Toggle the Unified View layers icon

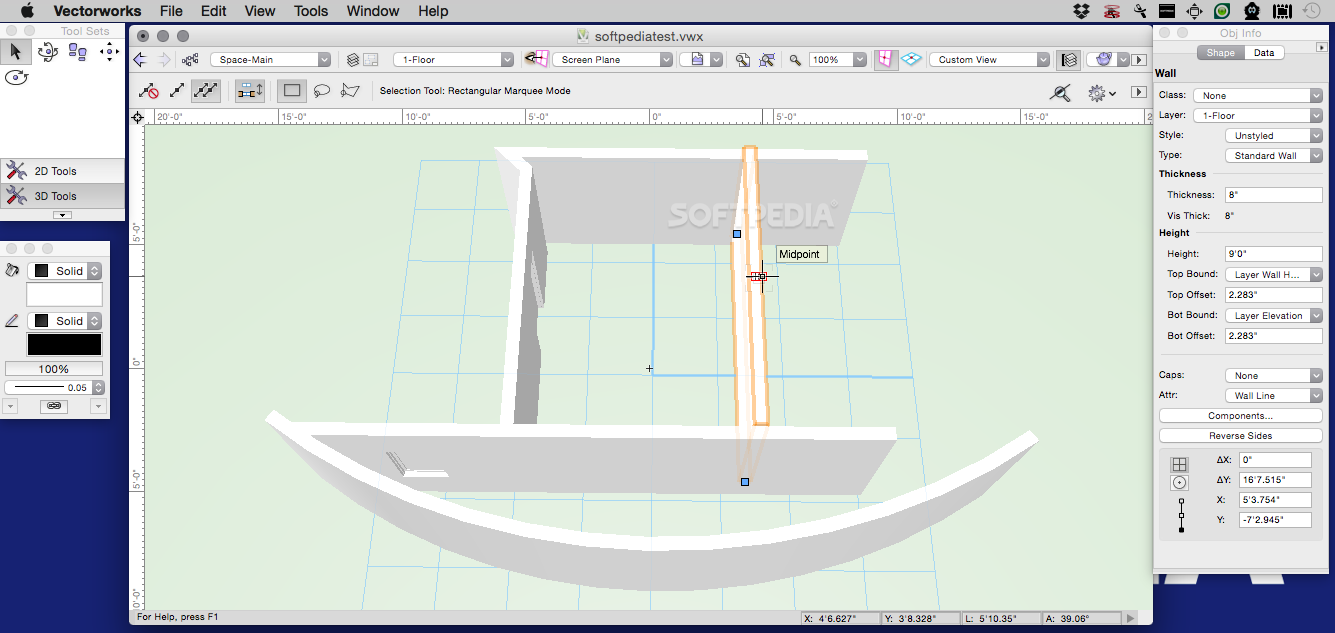[1068, 59]
